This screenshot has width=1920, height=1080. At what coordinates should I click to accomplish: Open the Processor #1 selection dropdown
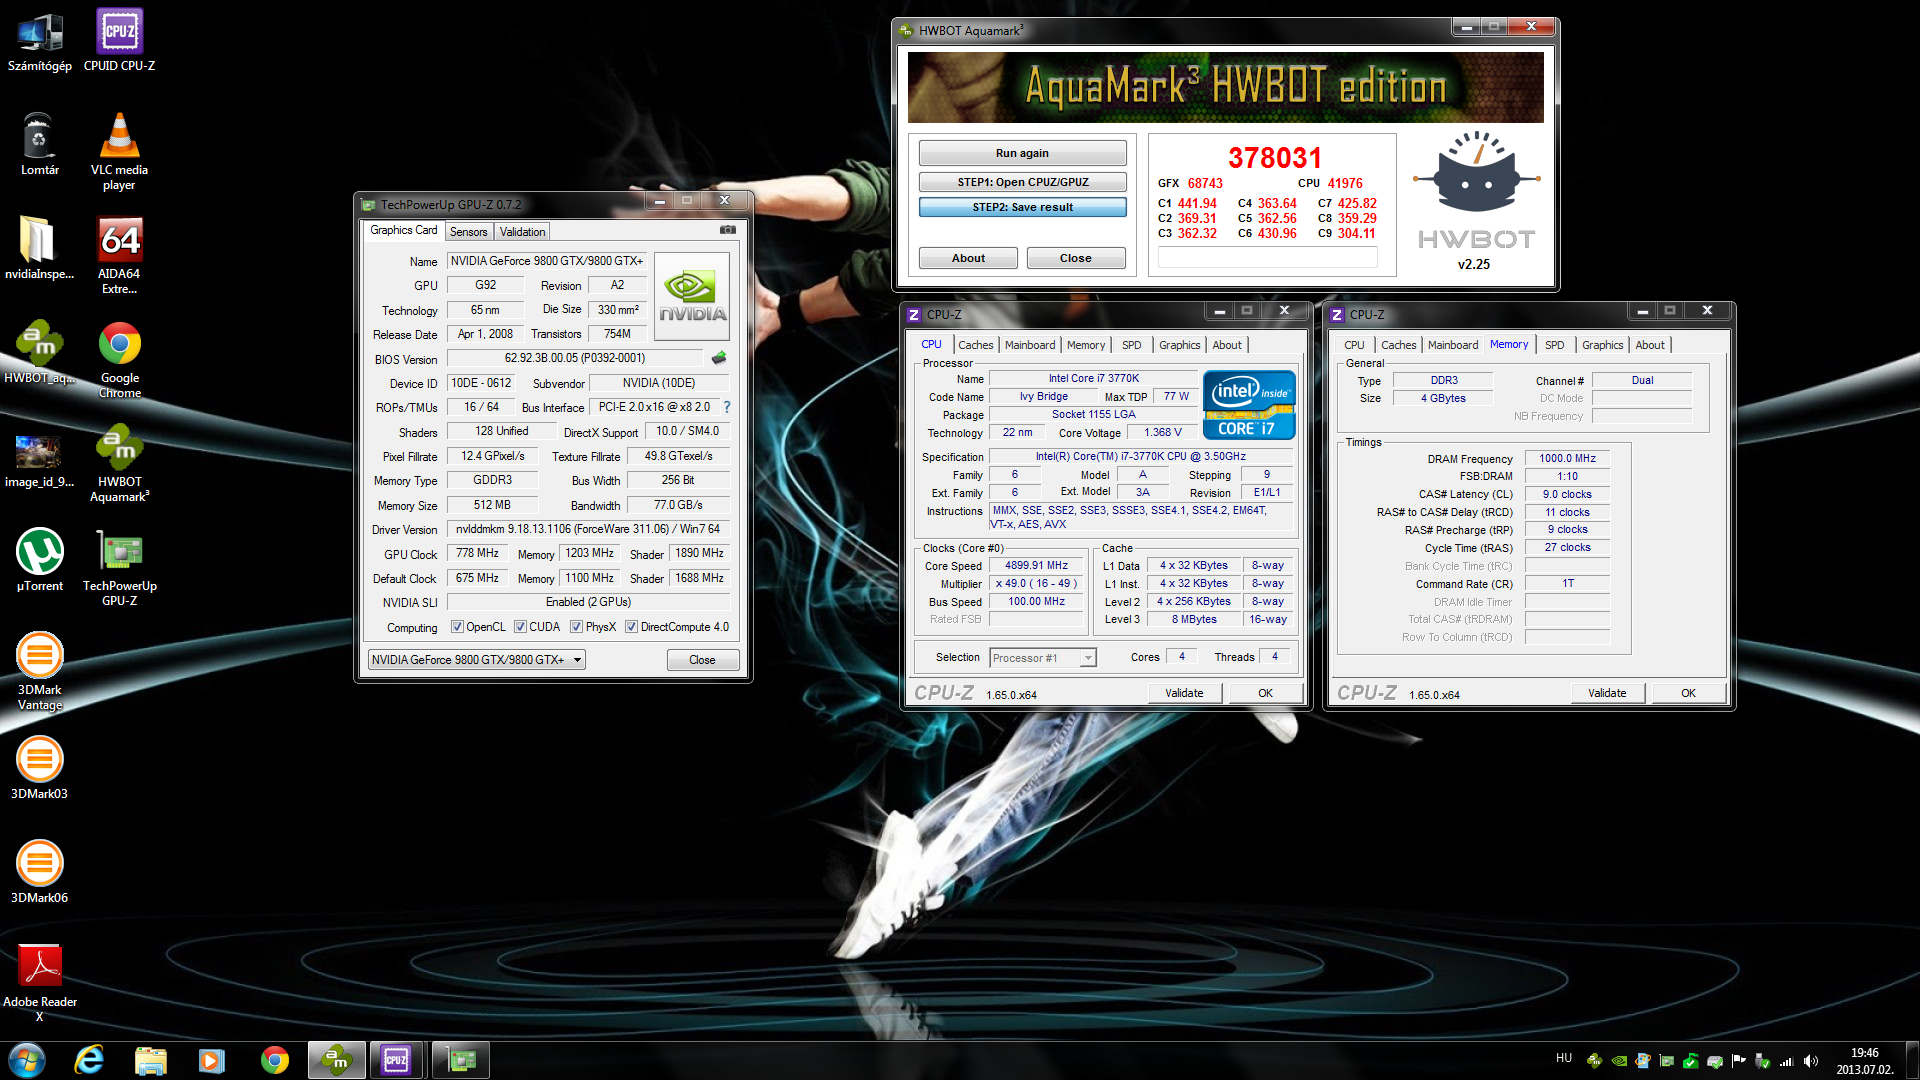click(1043, 658)
